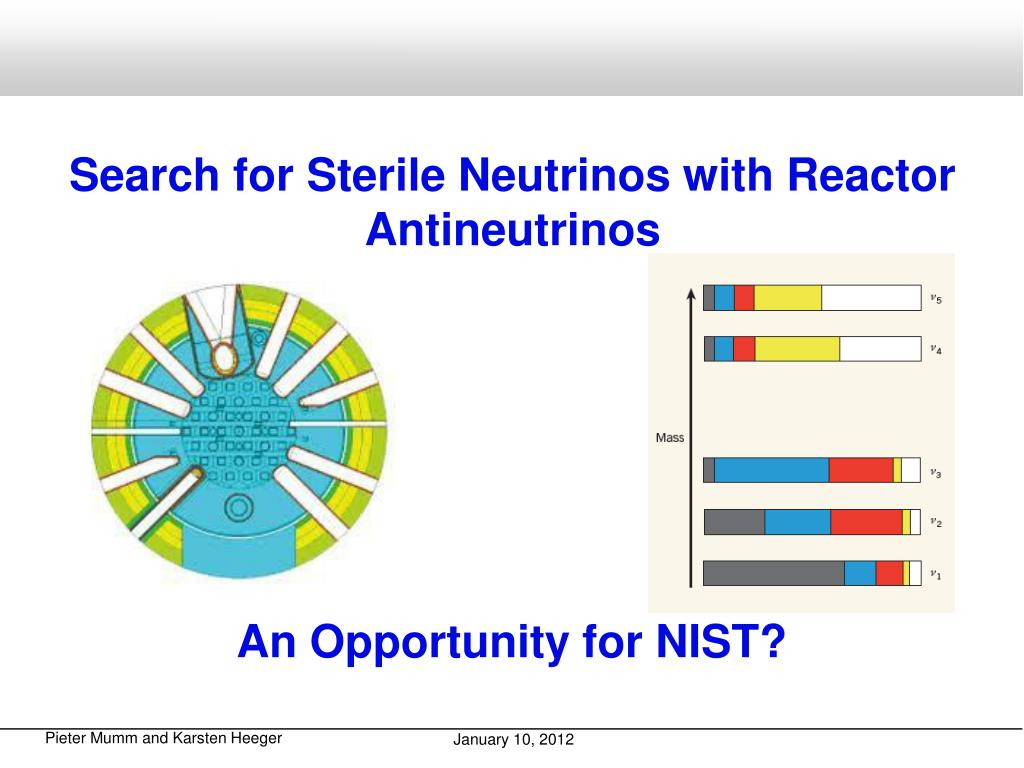This screenshot has height=768, width=1024.
Task: Click the ν2 mass-state bar
Action: (810, 521)
